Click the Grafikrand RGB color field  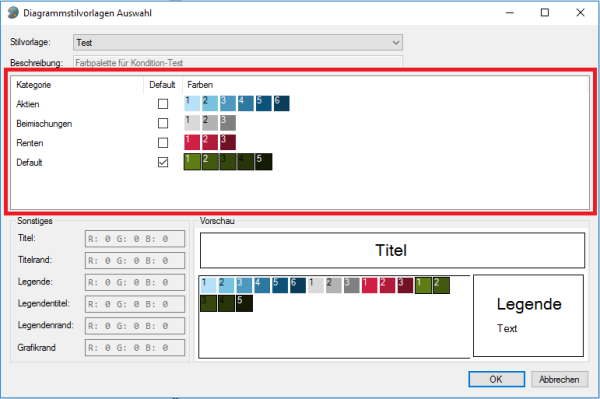135,348
